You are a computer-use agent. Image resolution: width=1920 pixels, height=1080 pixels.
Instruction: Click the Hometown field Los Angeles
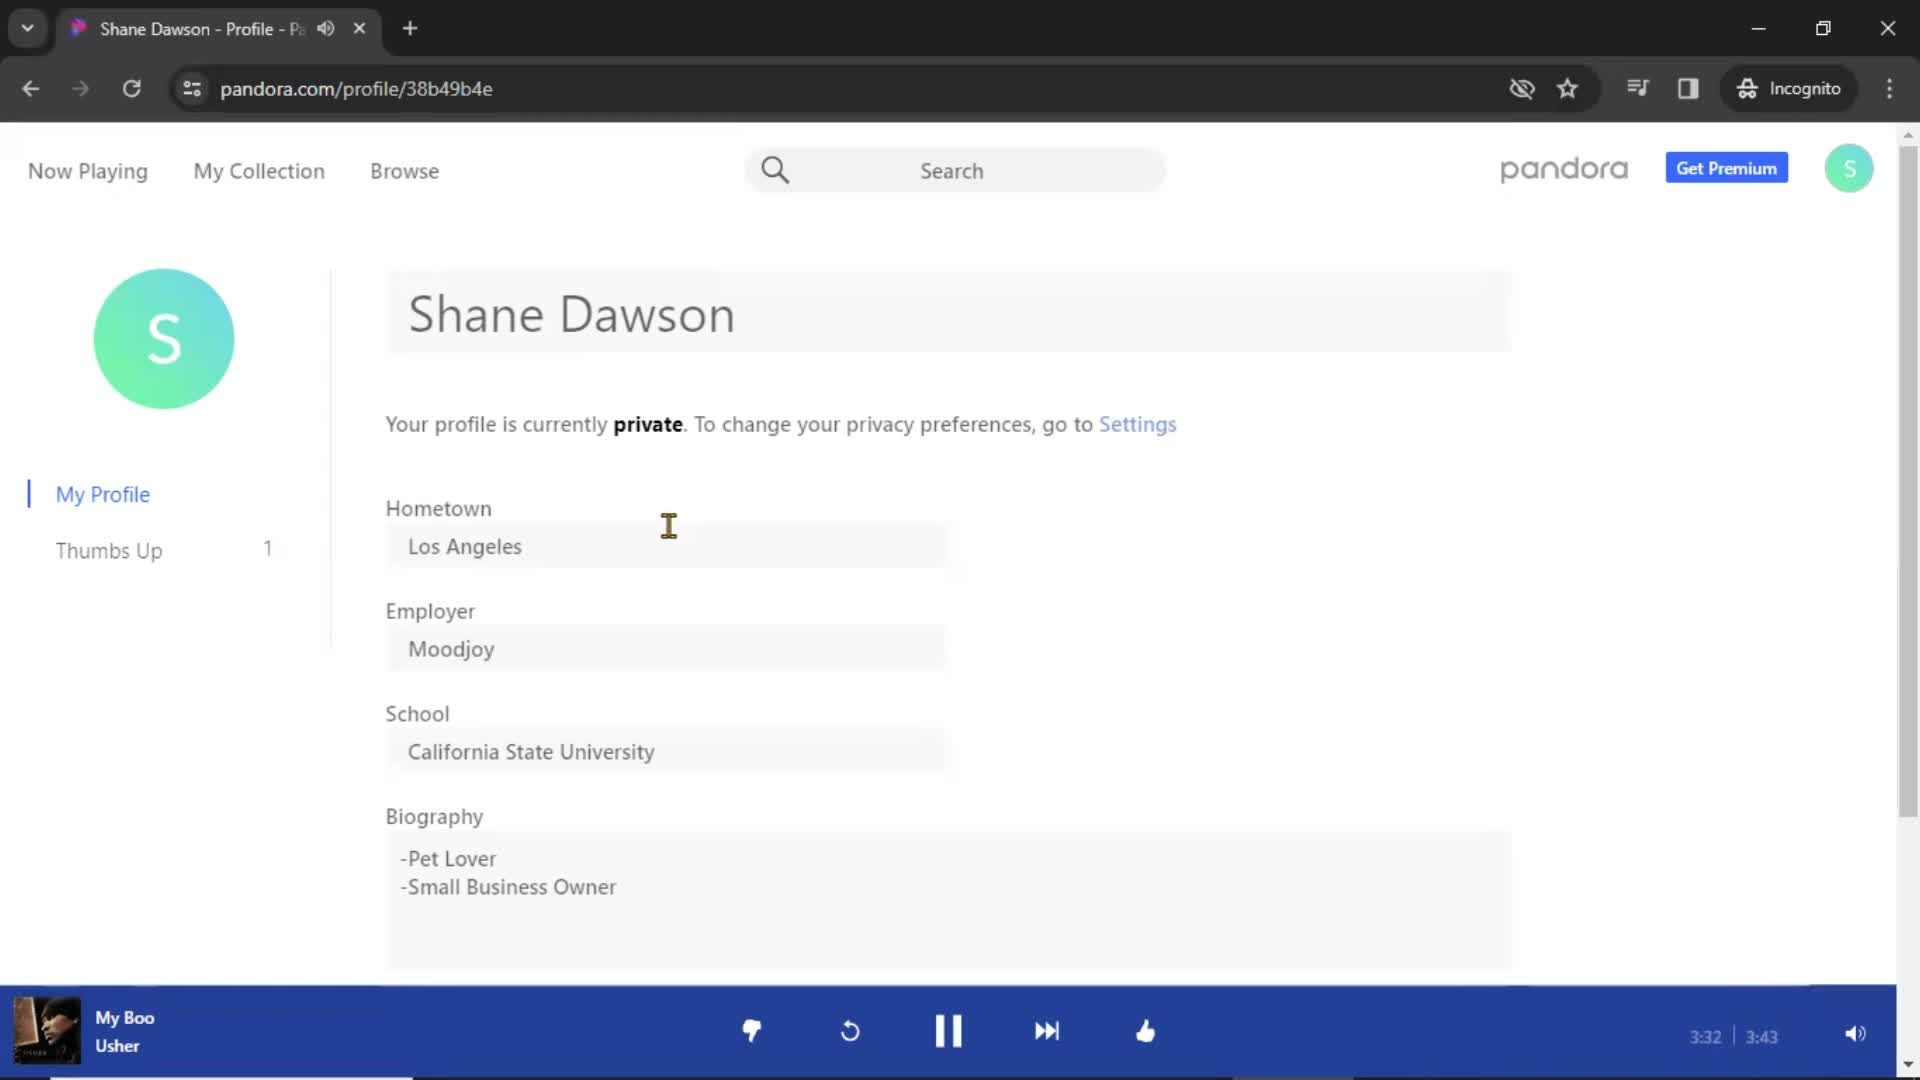666,547
